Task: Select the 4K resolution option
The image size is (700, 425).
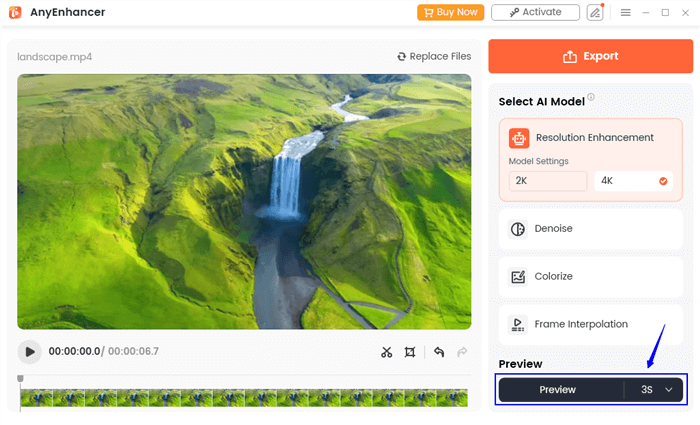Action: click(632, 181)
